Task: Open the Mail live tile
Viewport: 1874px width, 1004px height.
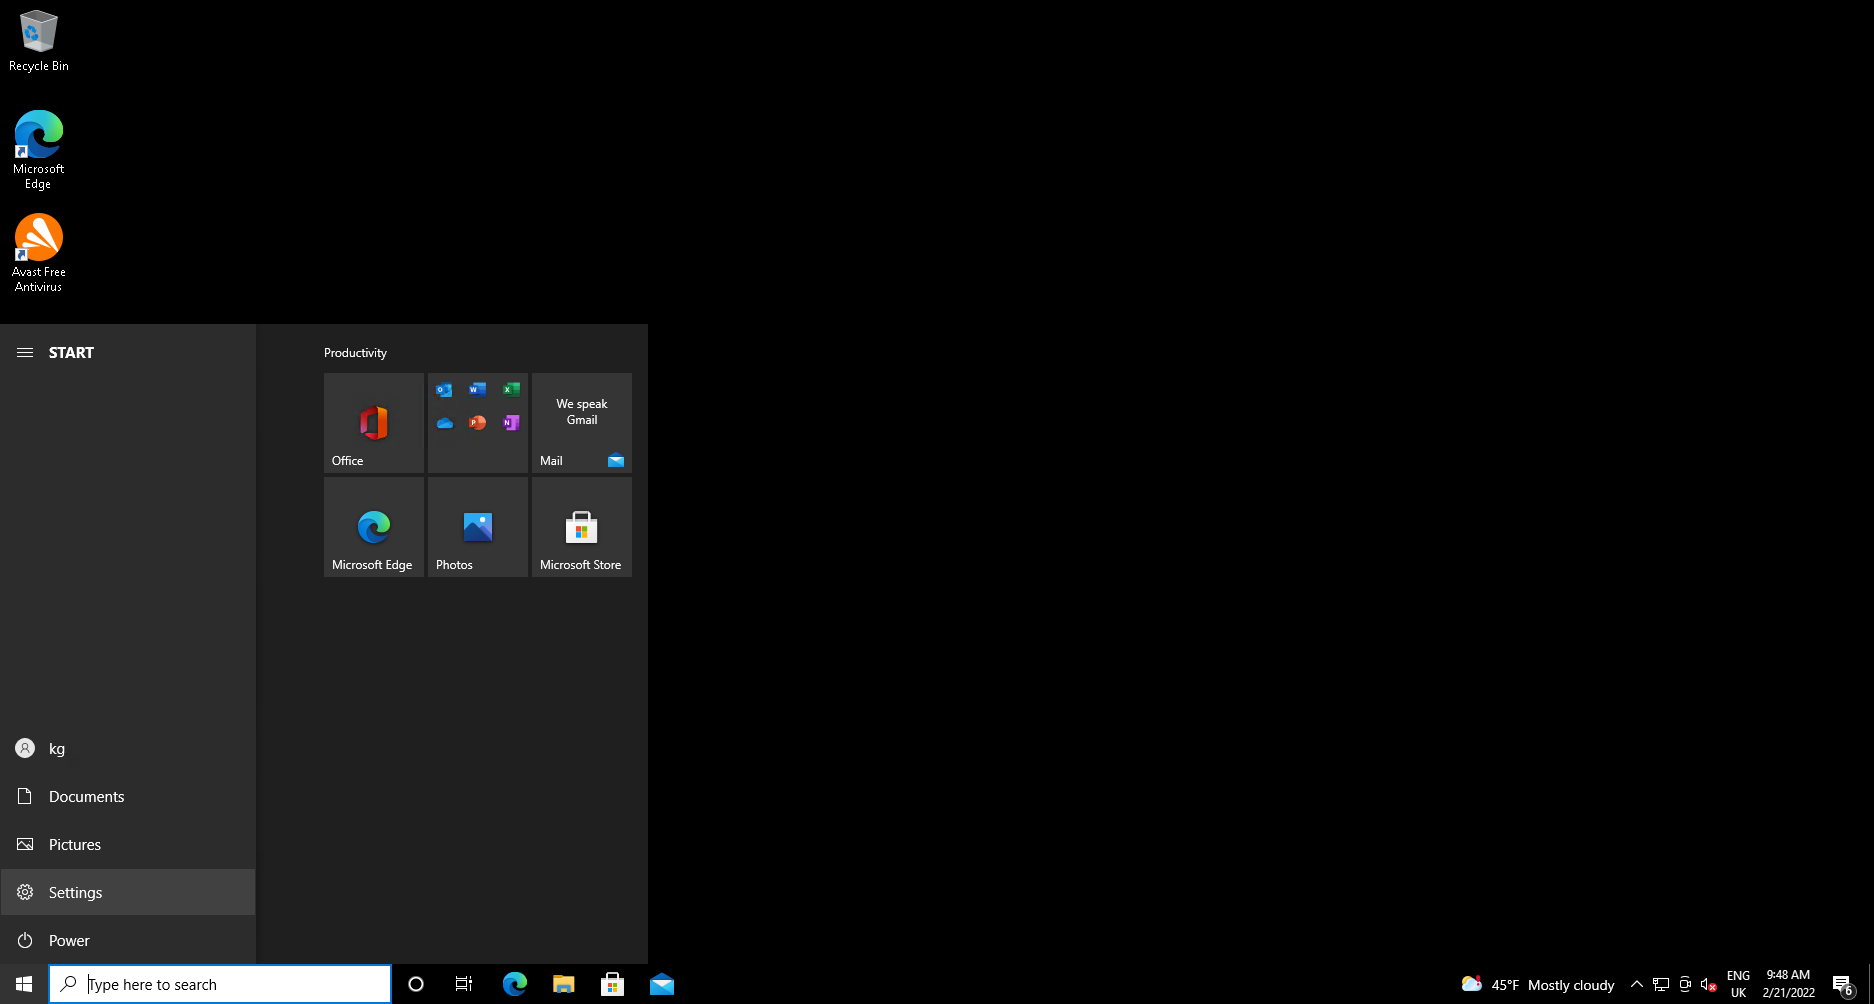Action: point(582,423)
